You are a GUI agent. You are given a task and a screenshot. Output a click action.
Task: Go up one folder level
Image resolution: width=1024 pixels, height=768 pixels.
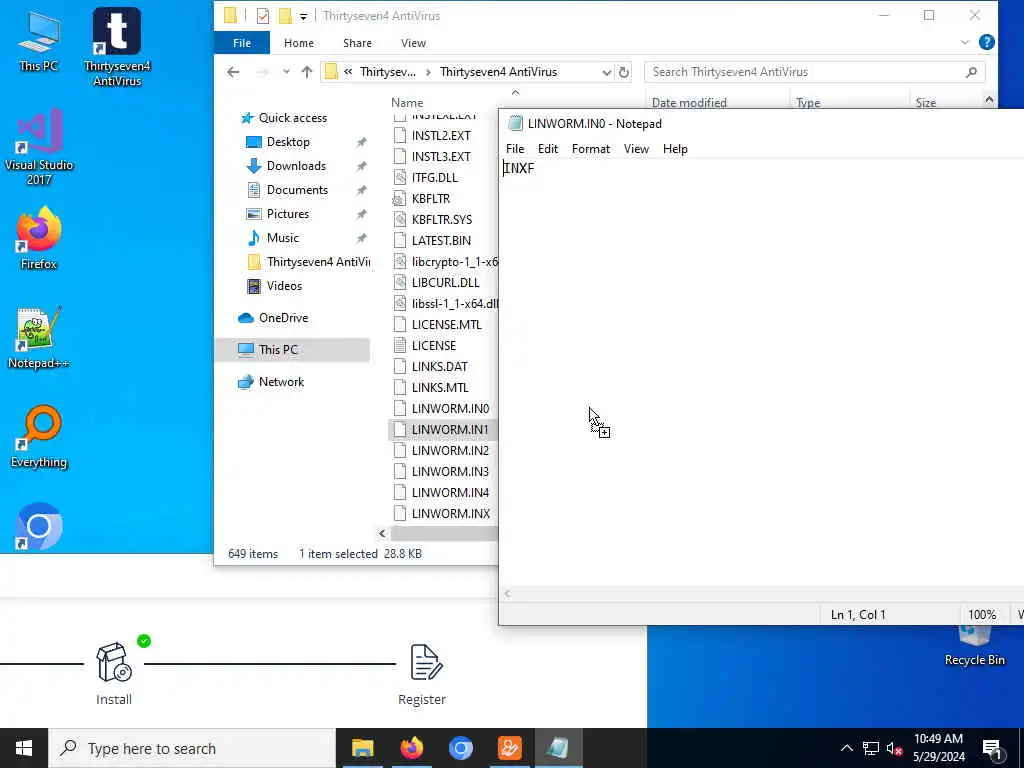307,72
